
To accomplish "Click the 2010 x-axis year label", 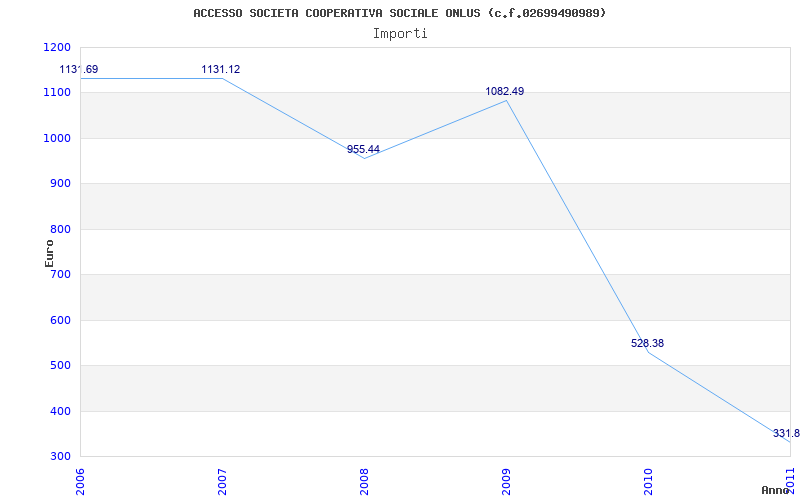I will (648, 481).
